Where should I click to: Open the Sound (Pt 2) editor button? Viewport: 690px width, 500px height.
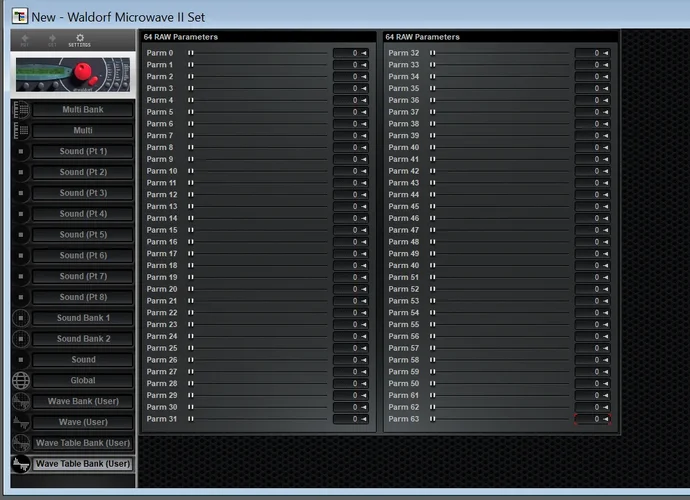coord(83,172)
